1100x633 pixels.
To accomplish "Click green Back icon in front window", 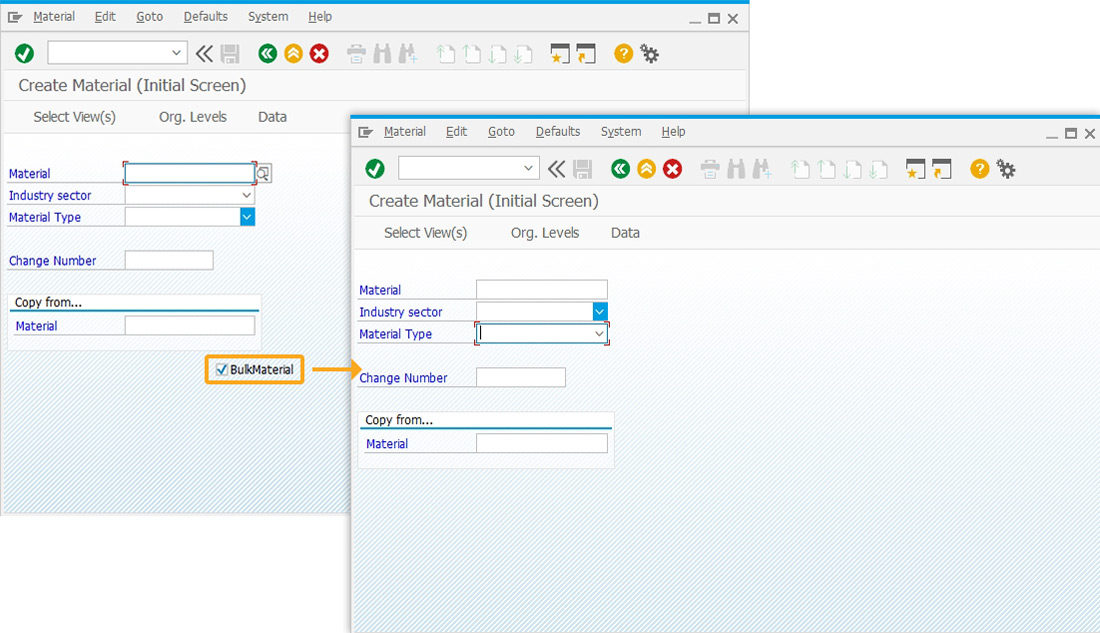I will (620, 168).
